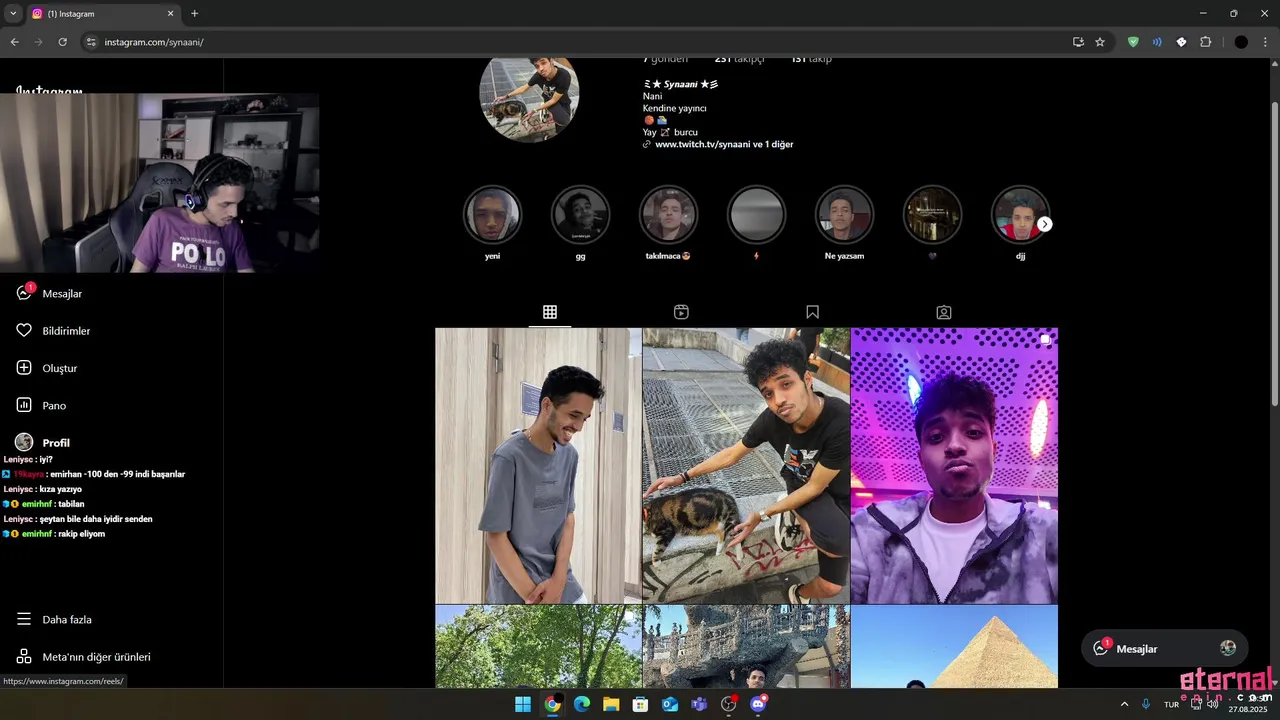
Task: Open the tab search dropdown
Action: coord(13,14)
